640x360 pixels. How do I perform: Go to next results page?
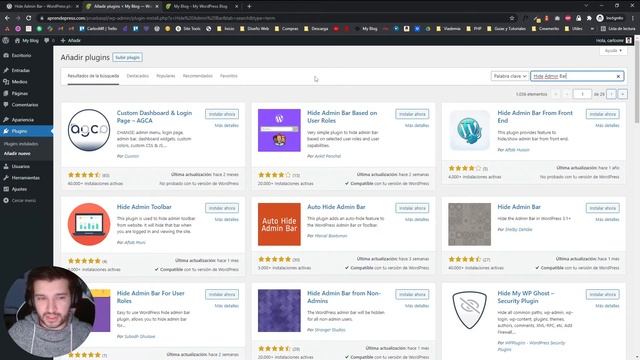coord(611,94)
